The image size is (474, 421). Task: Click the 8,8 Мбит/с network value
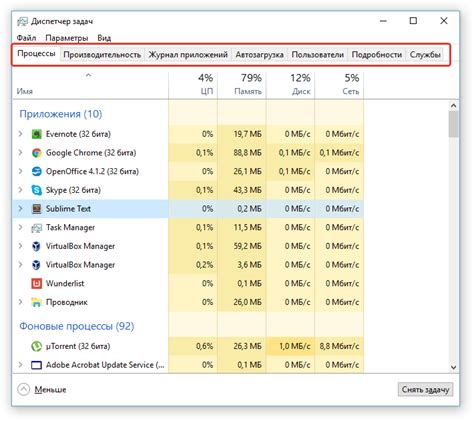tap(339, 346)
